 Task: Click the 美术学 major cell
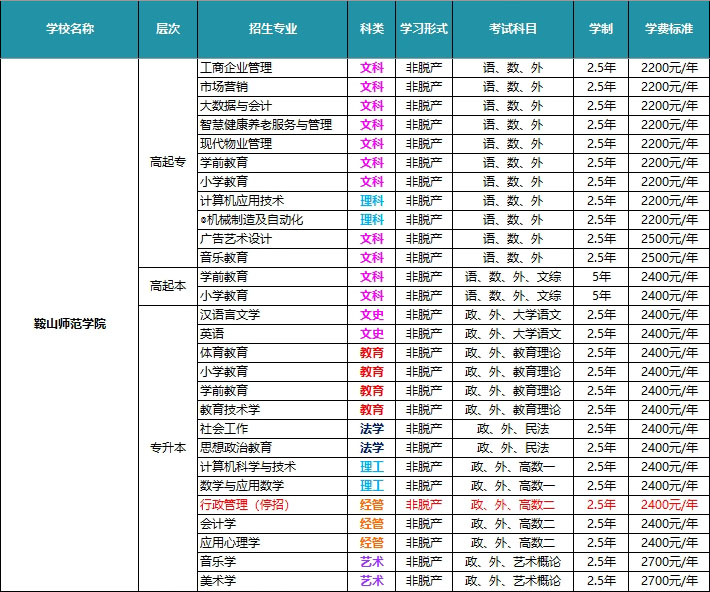point(273,581)
